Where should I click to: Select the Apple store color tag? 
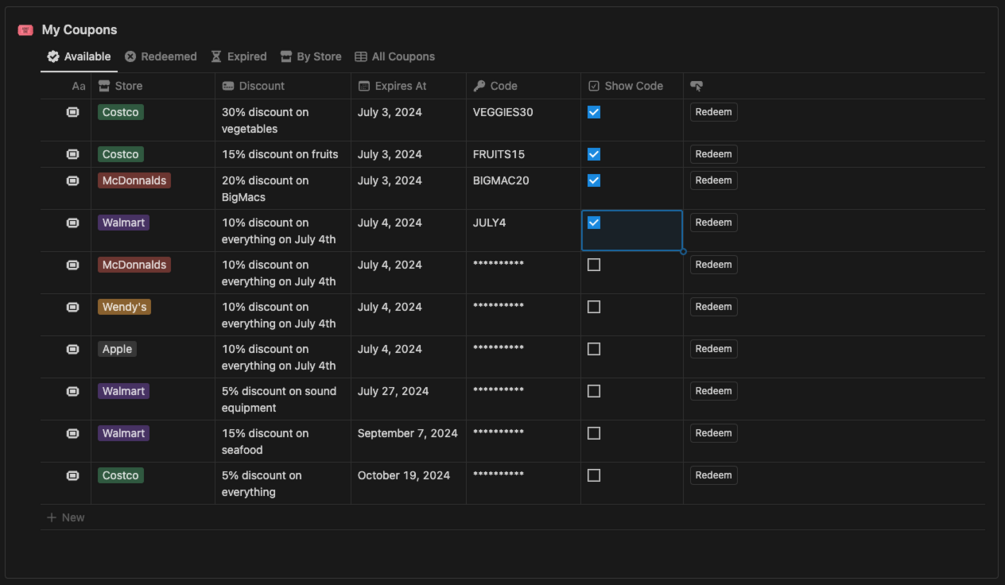(x=117, y=349)
